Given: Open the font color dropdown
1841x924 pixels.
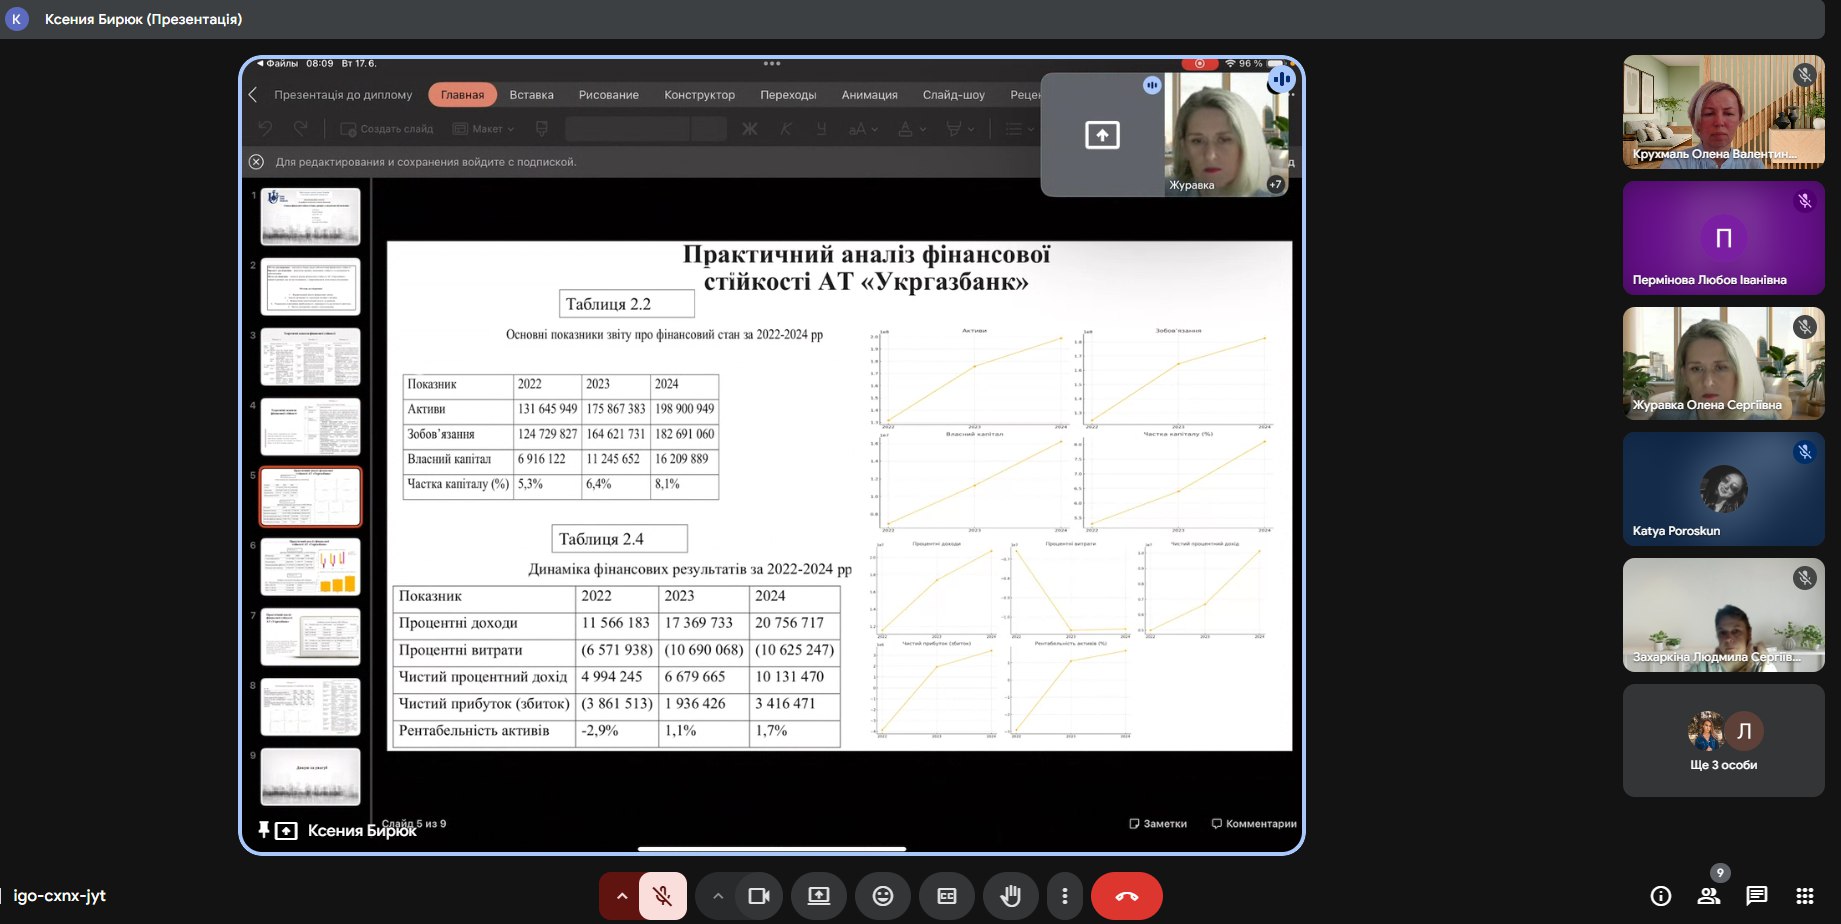Looking at the screenshot, I should coord(911,129).
